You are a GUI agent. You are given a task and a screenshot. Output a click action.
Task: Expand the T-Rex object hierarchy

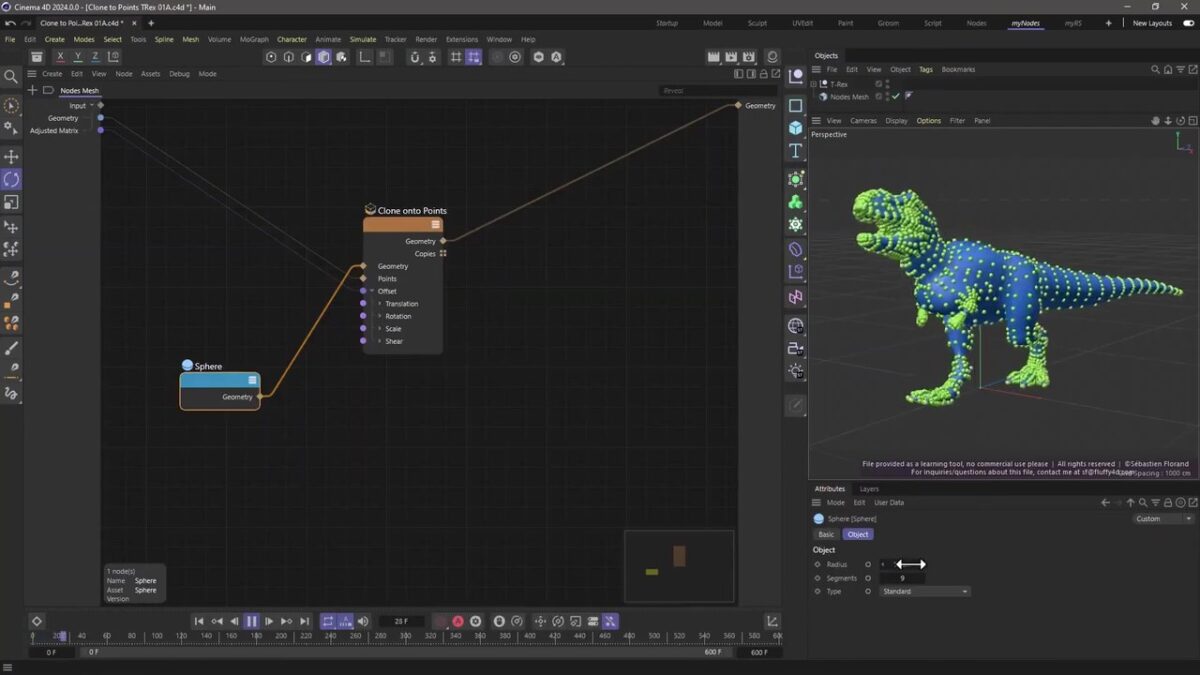point(814,84)
